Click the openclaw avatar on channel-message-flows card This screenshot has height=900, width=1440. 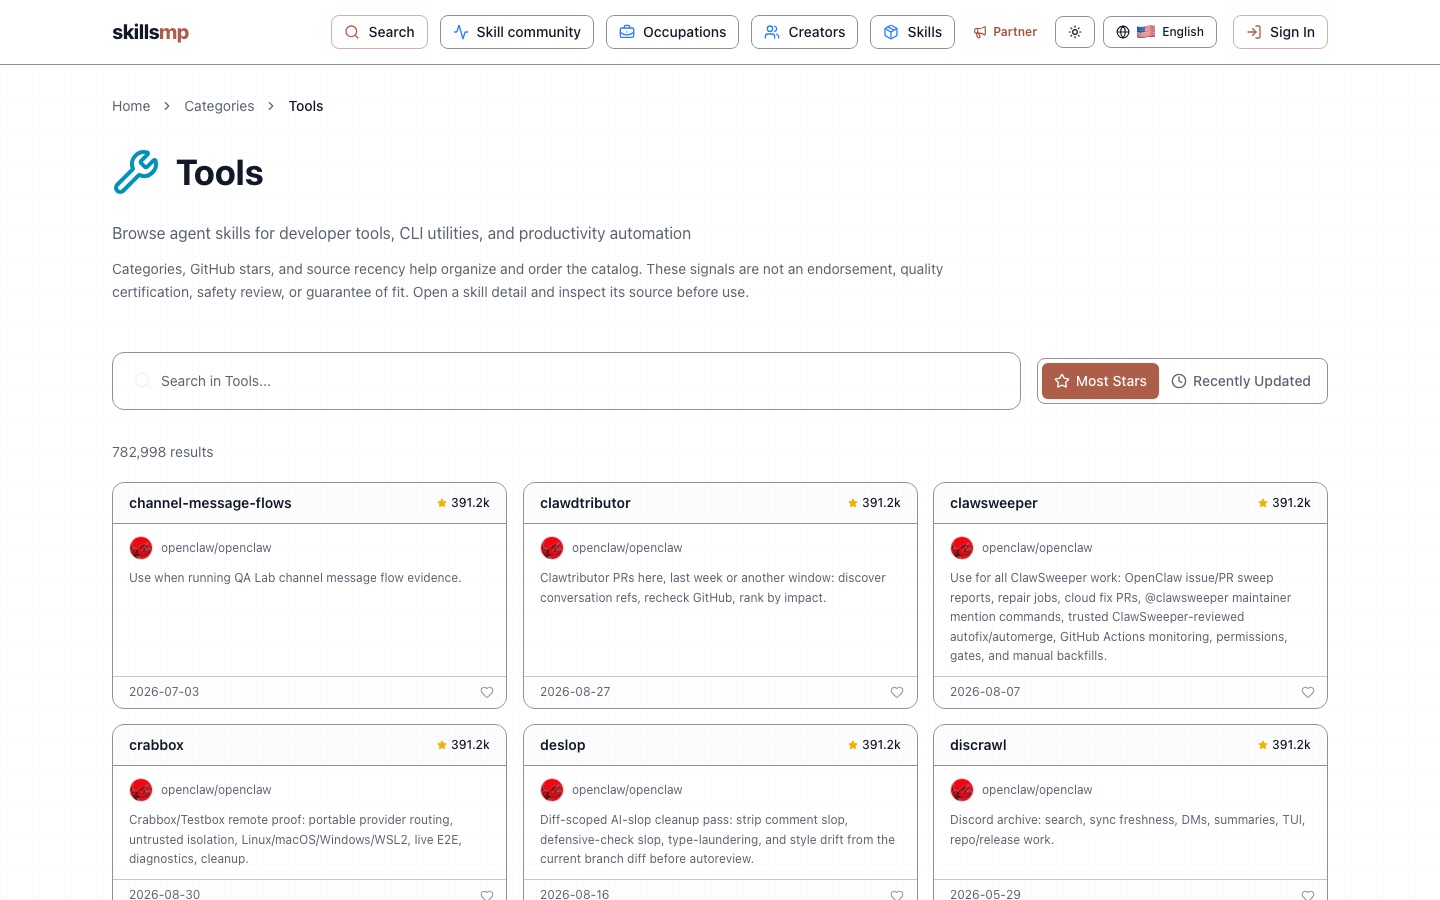141,548
